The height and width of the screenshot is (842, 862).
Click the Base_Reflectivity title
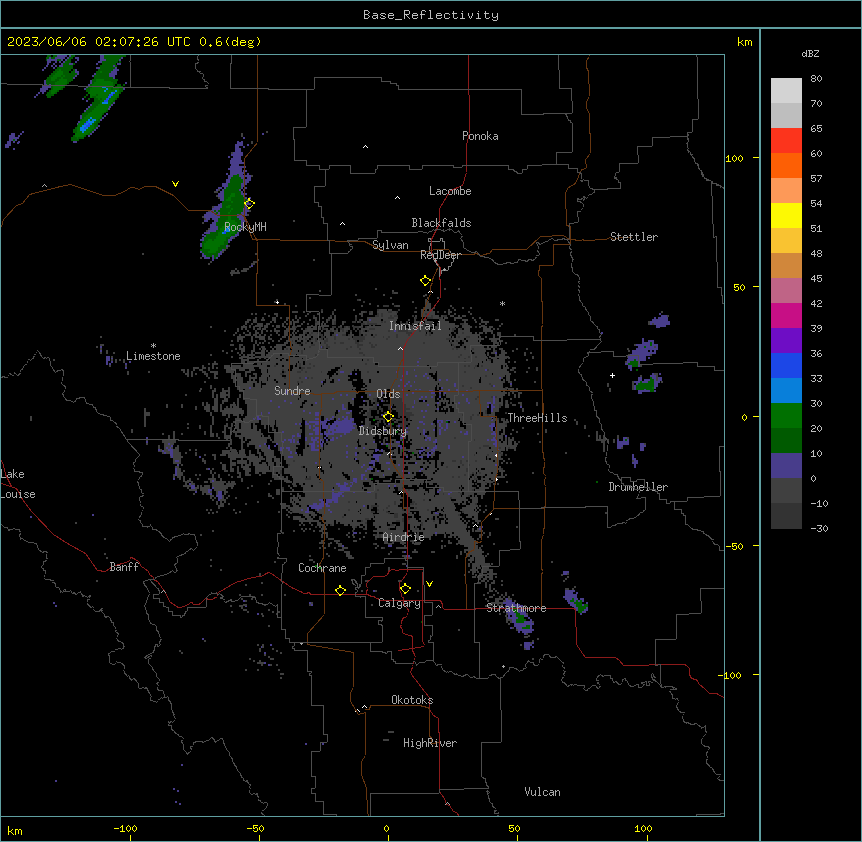pyautogui.click(x=431, y=15)
